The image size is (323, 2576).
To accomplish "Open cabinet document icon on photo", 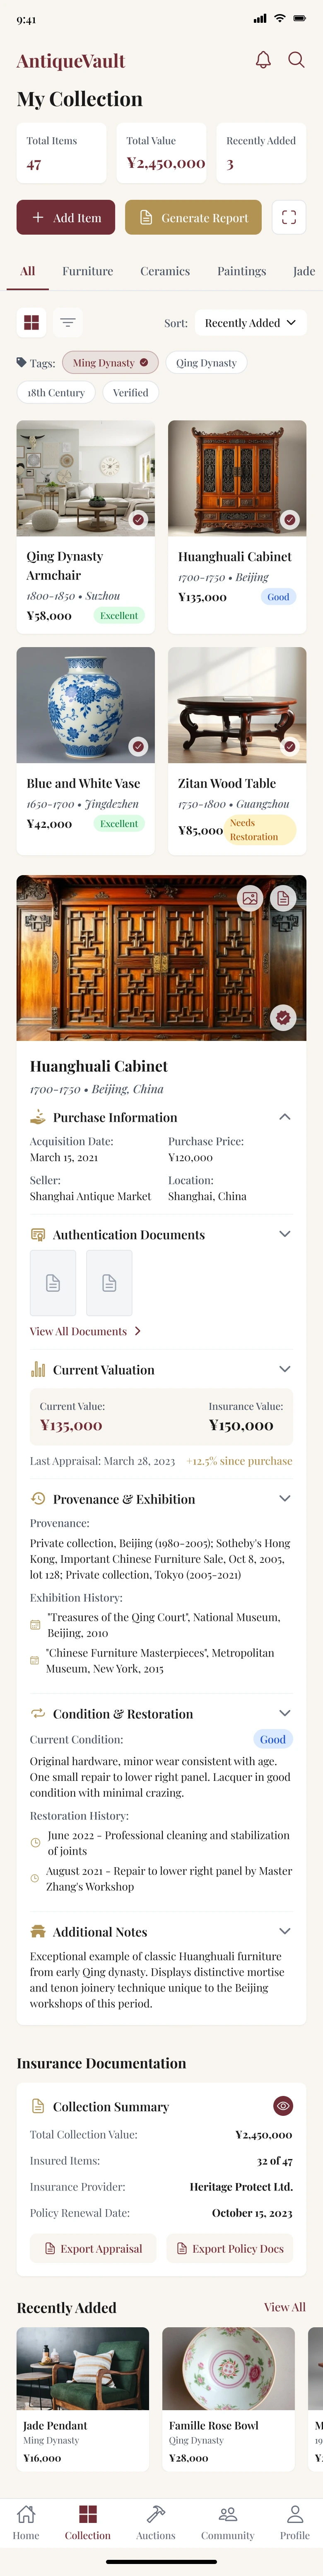I will coord(284,898).
